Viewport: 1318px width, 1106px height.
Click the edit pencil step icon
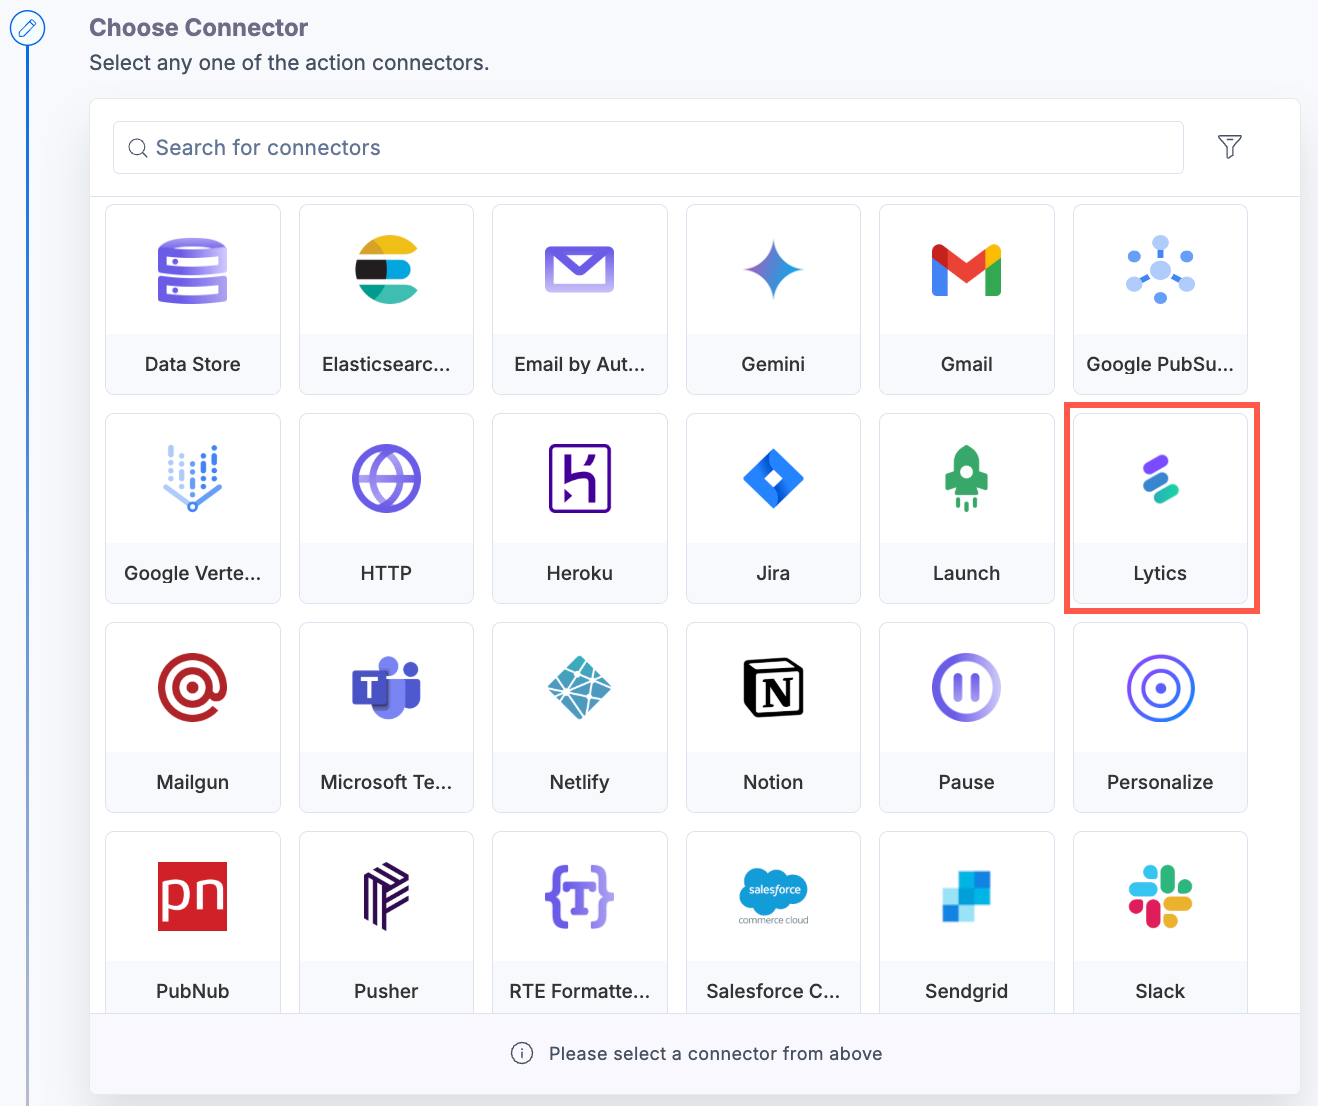(28, 28)
